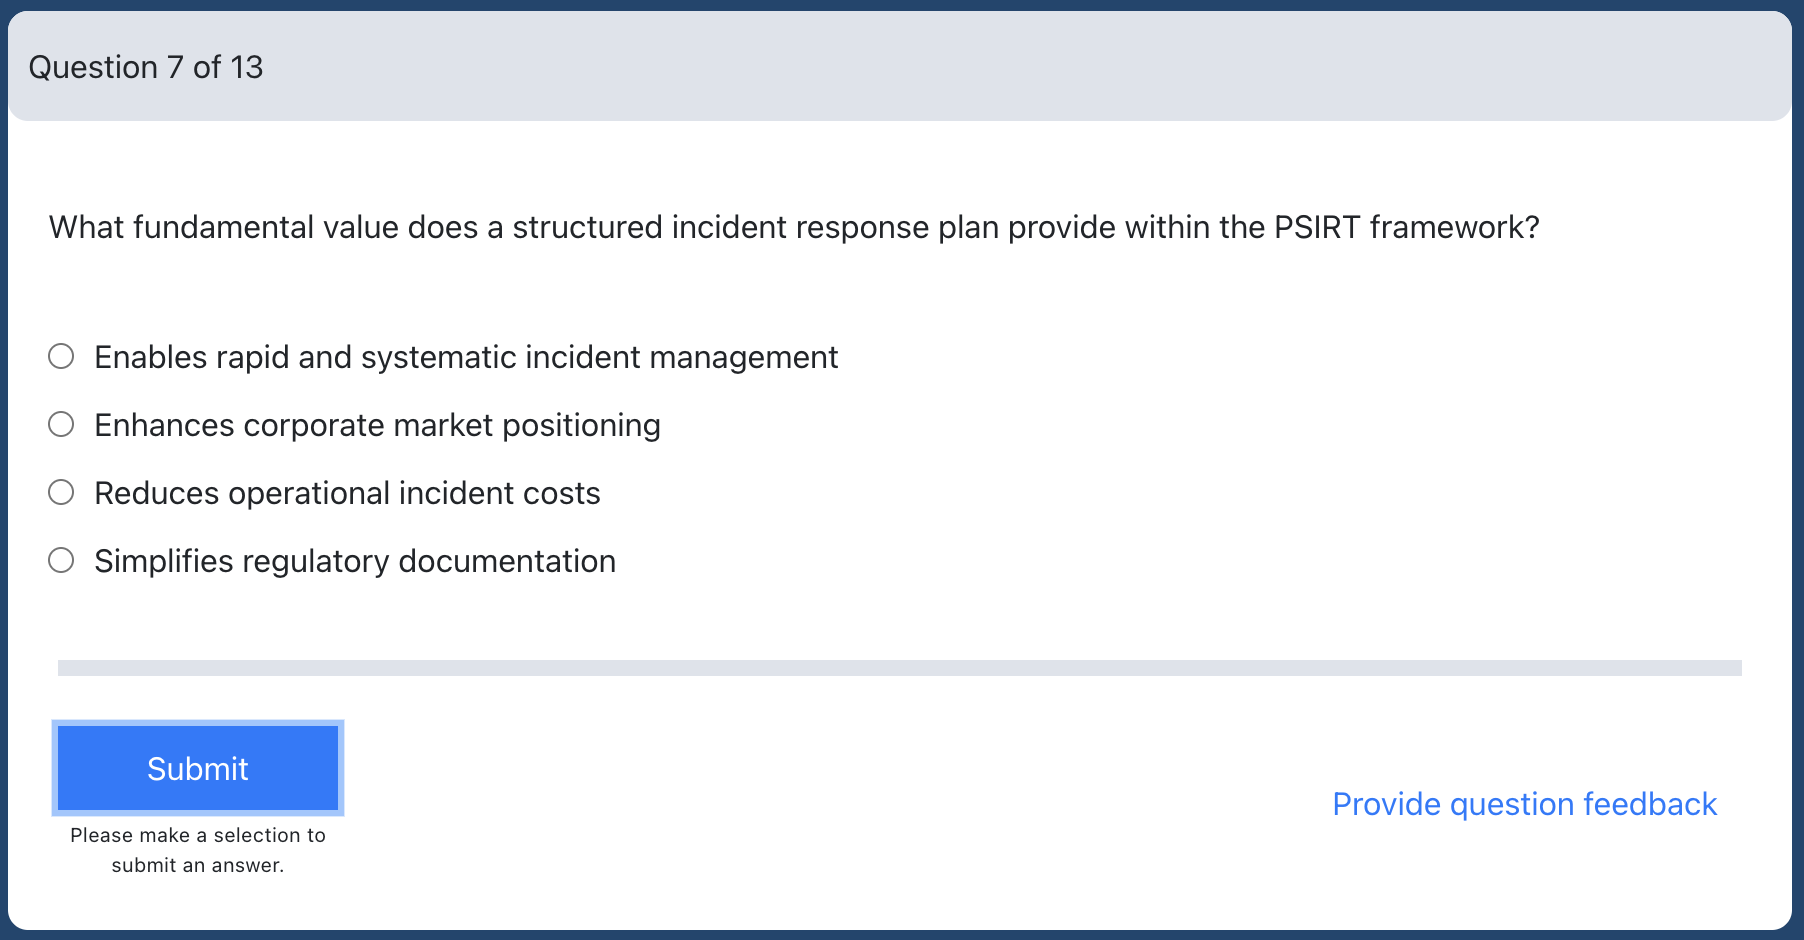Mark the 'Simplifies regulatory documentation' radio button
Viewport: 1804px width, 940px height.
(x=61, y=560)
